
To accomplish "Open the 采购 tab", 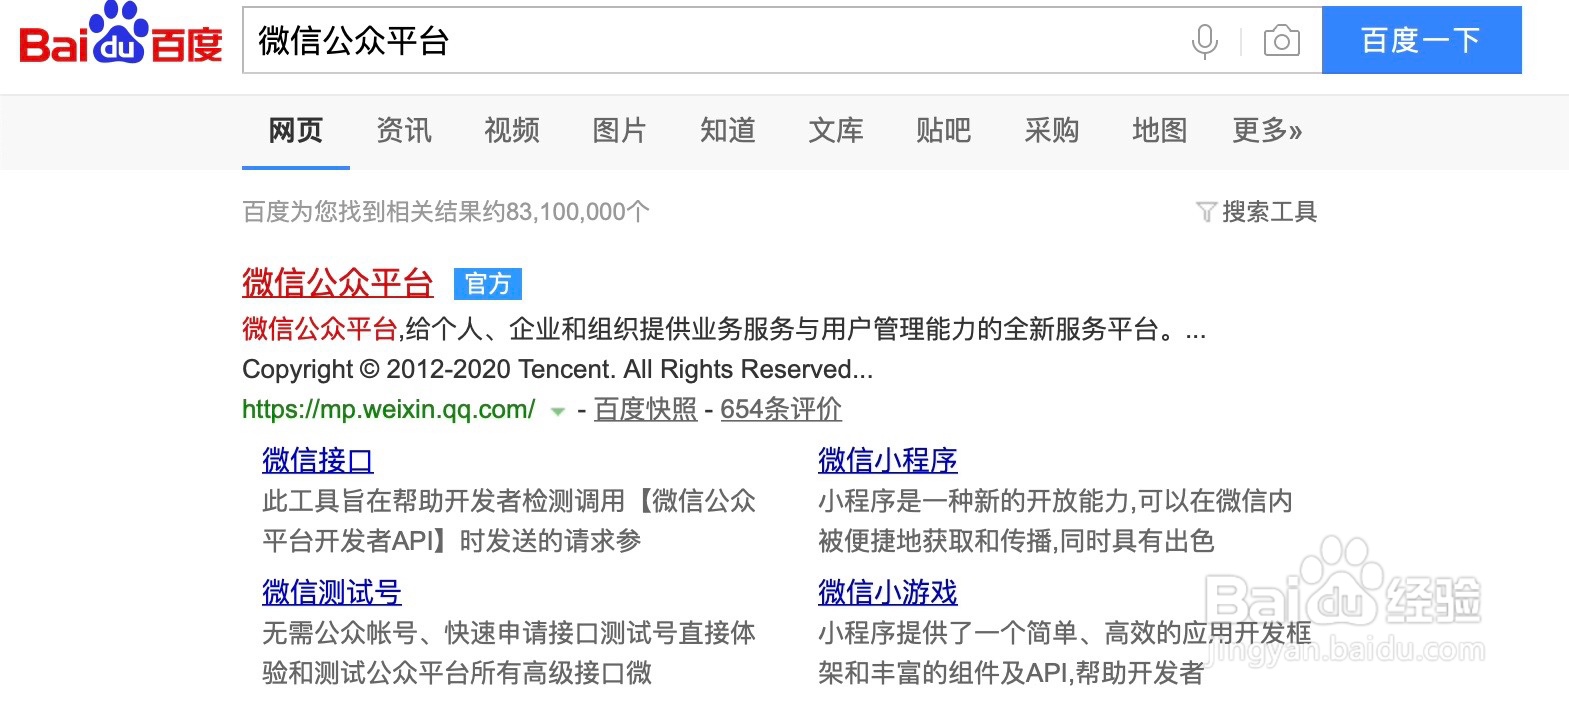I will [1052, 130].
